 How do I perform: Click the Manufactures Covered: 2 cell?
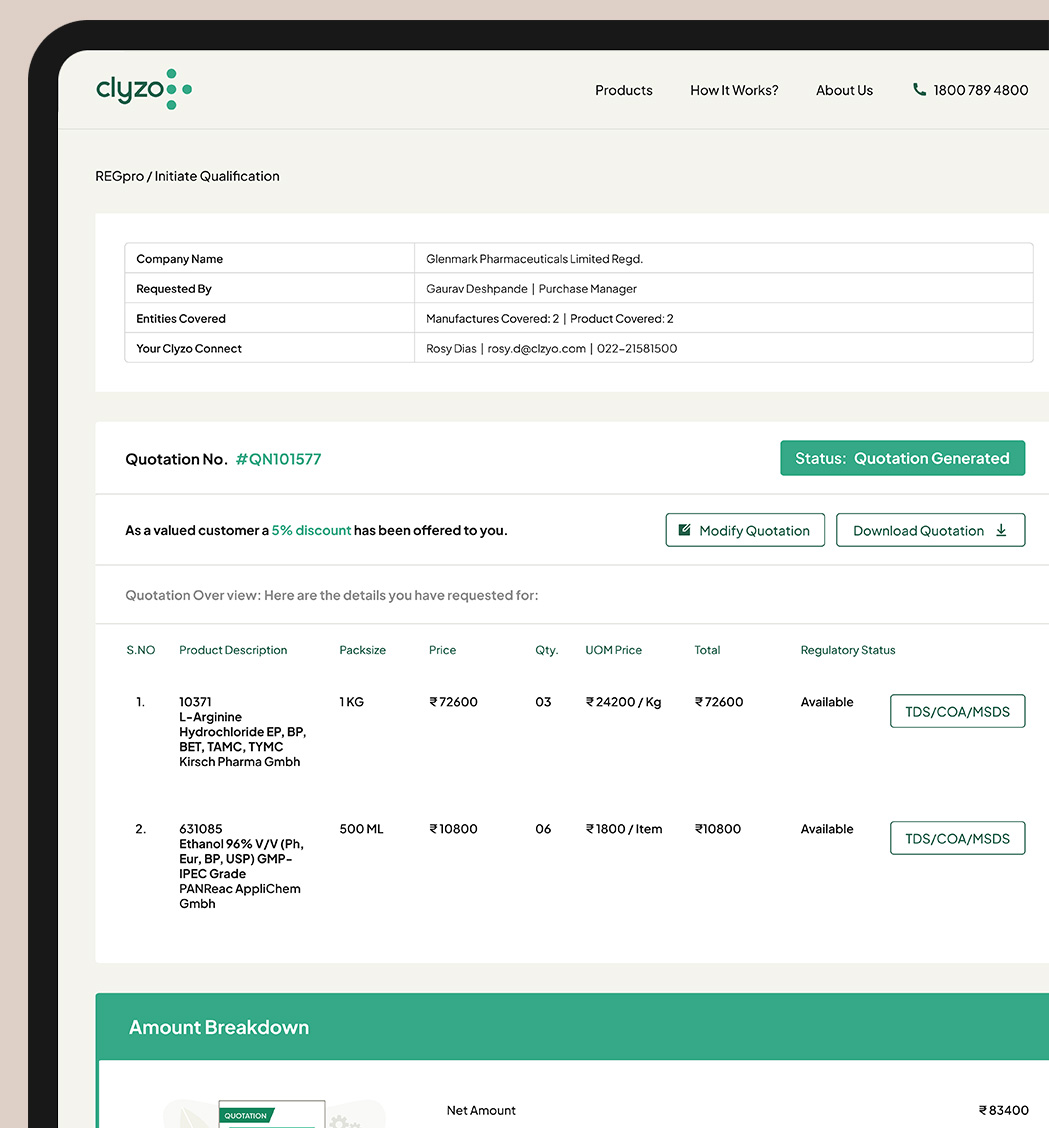pos(724,319)
